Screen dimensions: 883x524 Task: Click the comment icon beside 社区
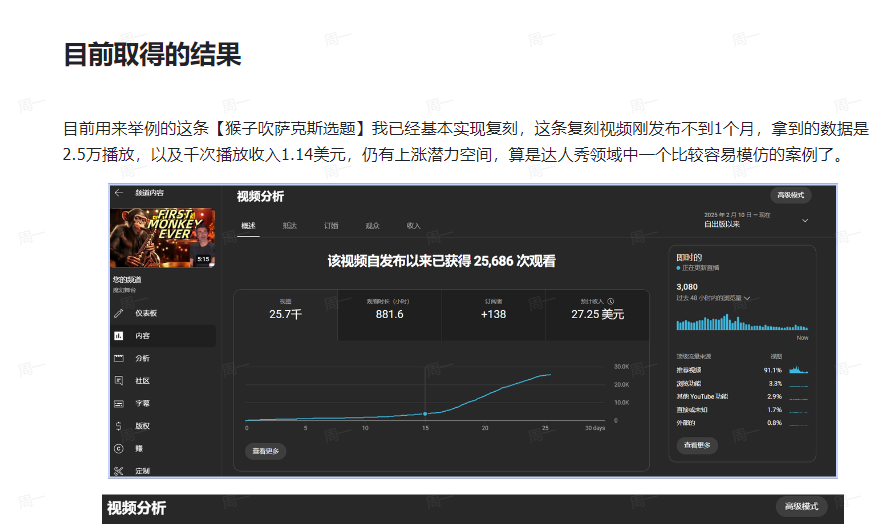[x=118, y=381]
